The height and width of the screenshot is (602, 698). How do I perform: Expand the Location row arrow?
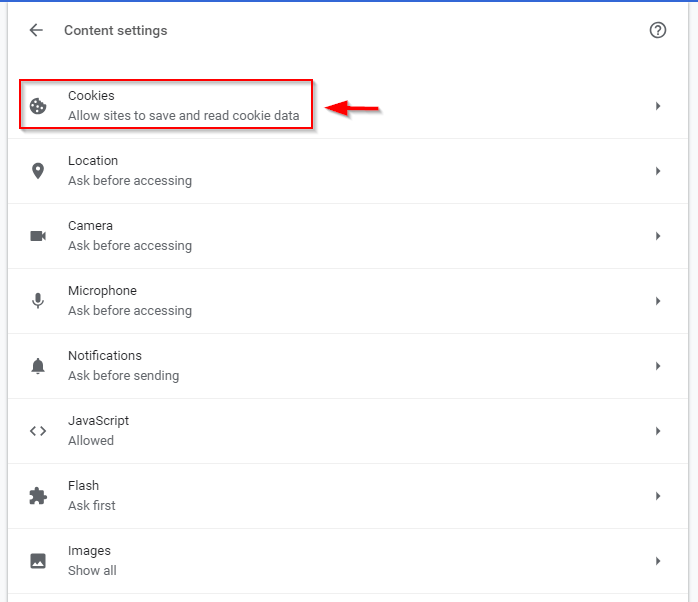[x=658, y=171]
